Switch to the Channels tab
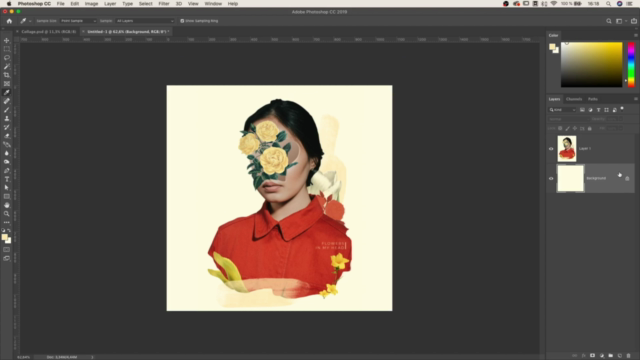 tap(573, 99)
